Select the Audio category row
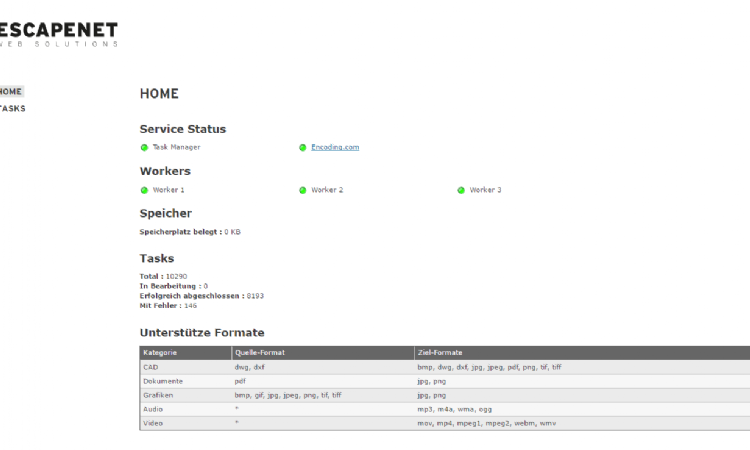750x450 pixels. tap(153, 409)
